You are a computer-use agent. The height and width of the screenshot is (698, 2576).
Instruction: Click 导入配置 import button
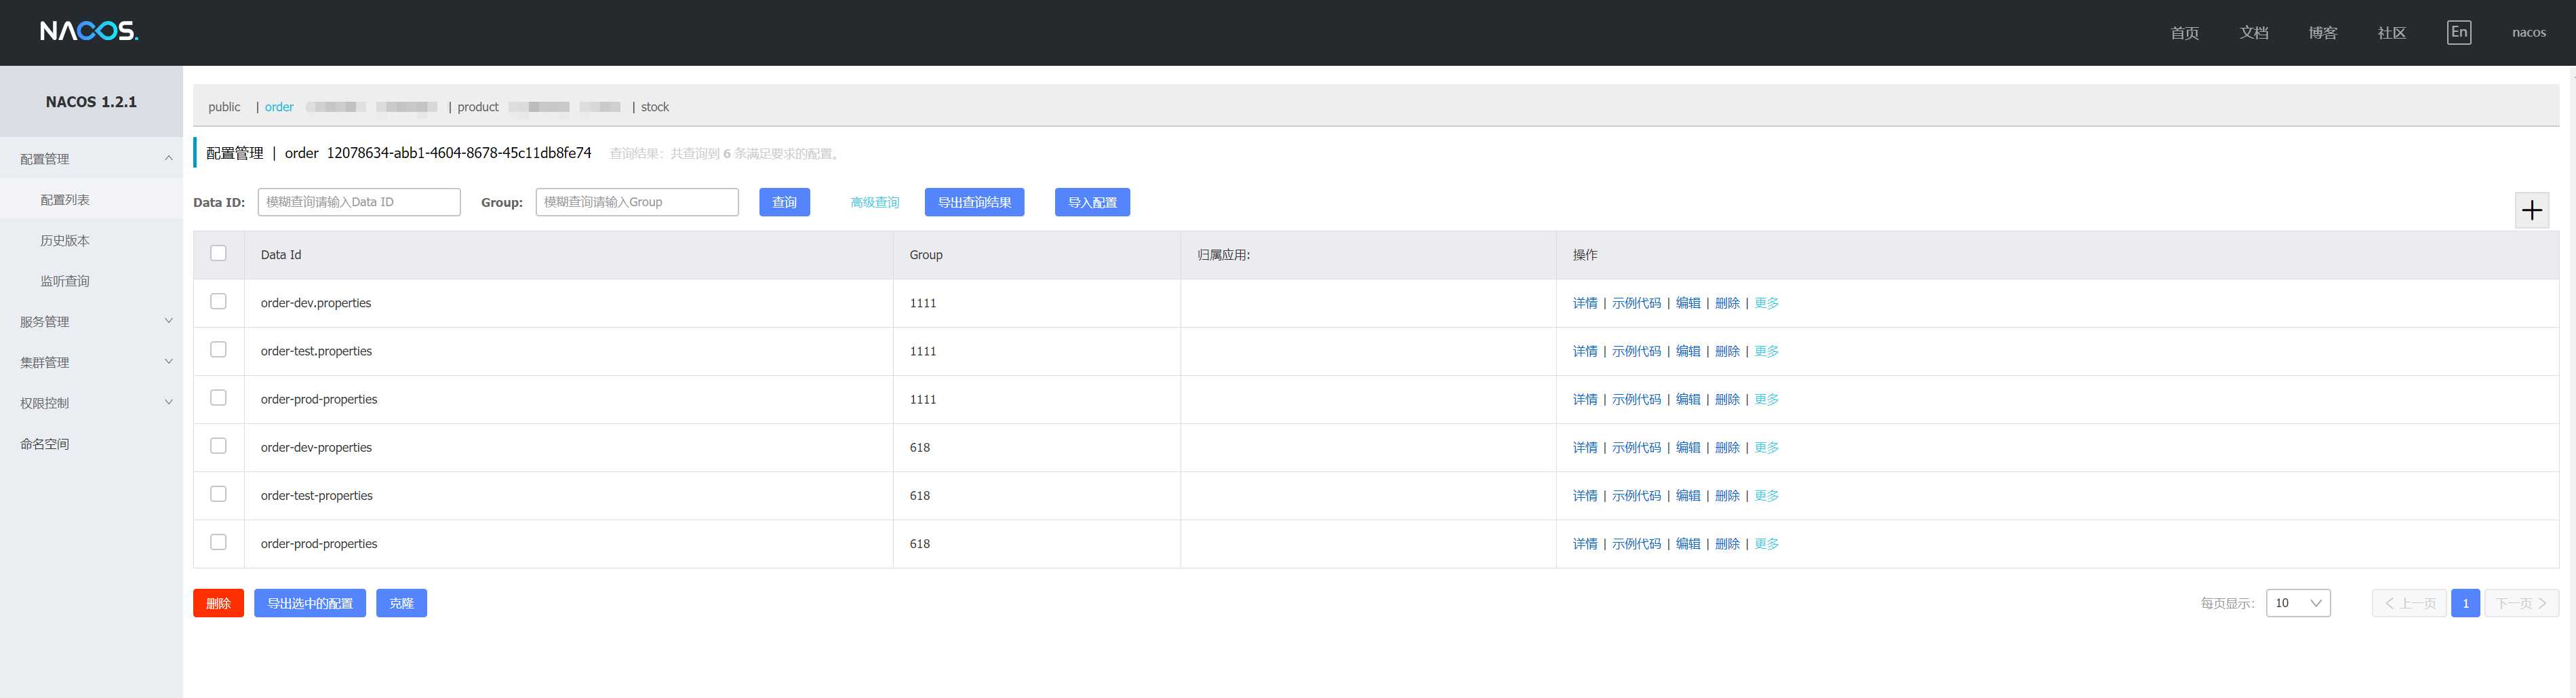(x=1092, y=202)
